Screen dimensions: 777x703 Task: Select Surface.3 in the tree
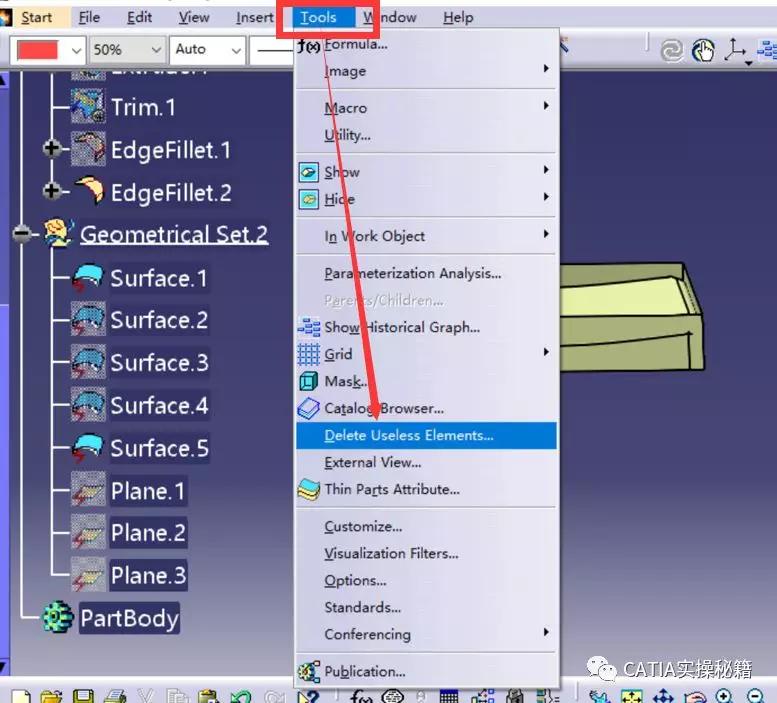[x=159, y=363]
